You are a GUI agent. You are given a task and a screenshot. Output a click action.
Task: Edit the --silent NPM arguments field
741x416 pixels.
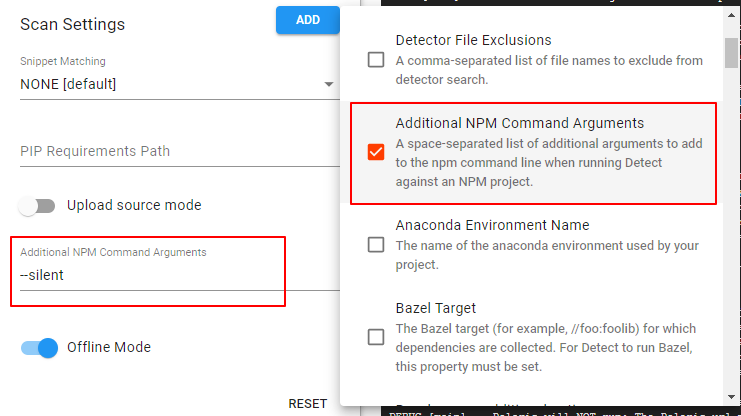tap(180, 275)
